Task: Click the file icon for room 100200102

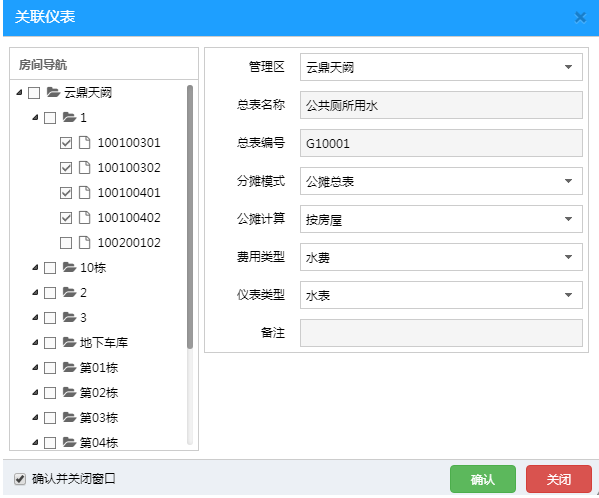Action: pos(84,243)
